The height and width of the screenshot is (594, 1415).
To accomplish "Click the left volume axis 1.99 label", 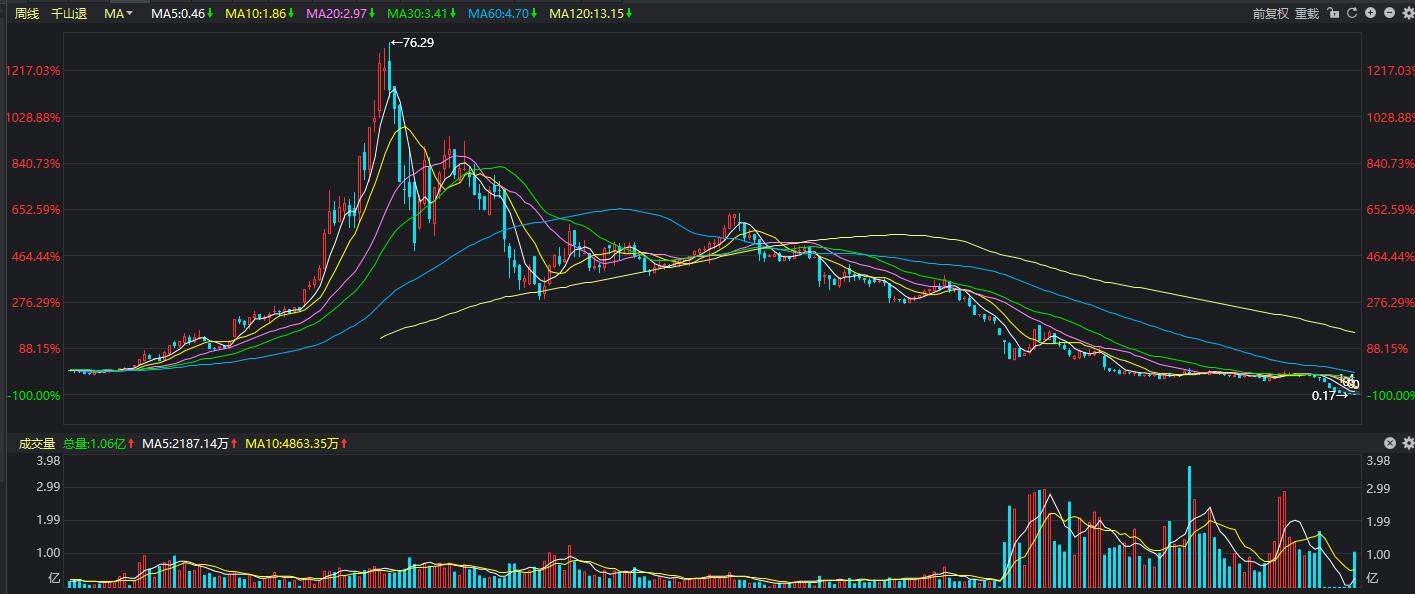I will point(48,520).
